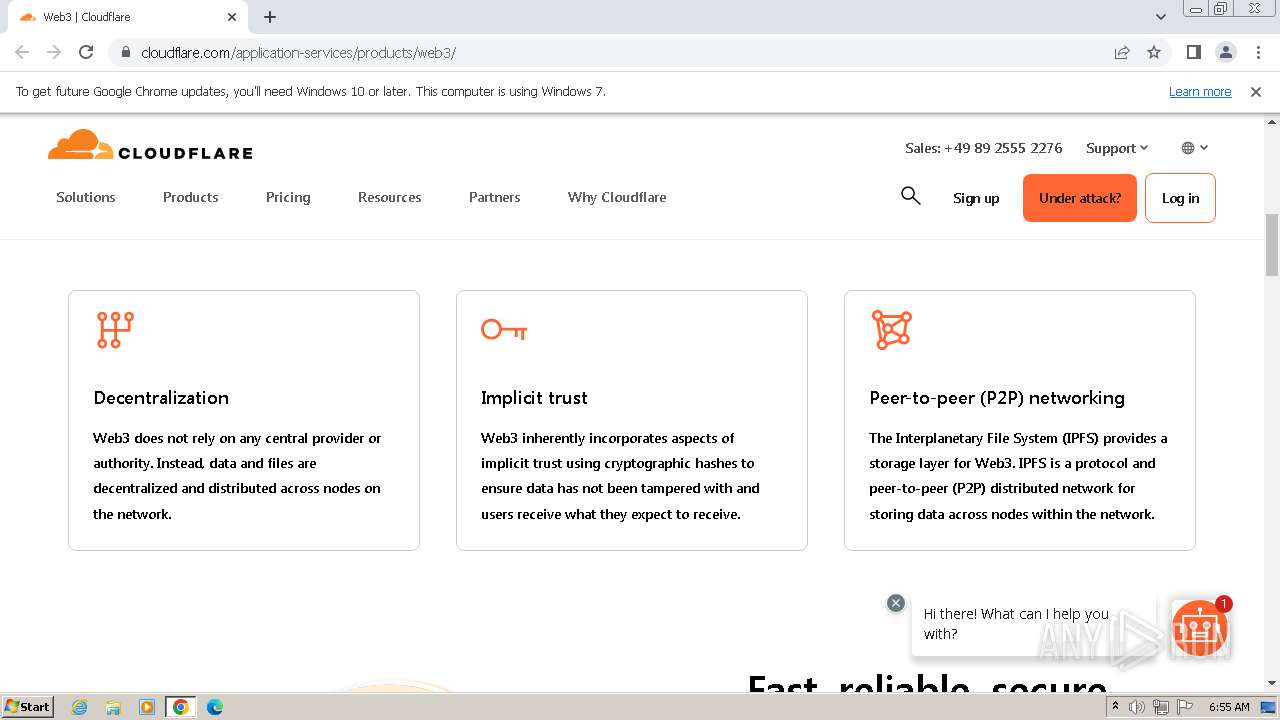This screenshot has height=720, width=1280.
Task: Click the Decentralization heading
Action: coord(161,398)
